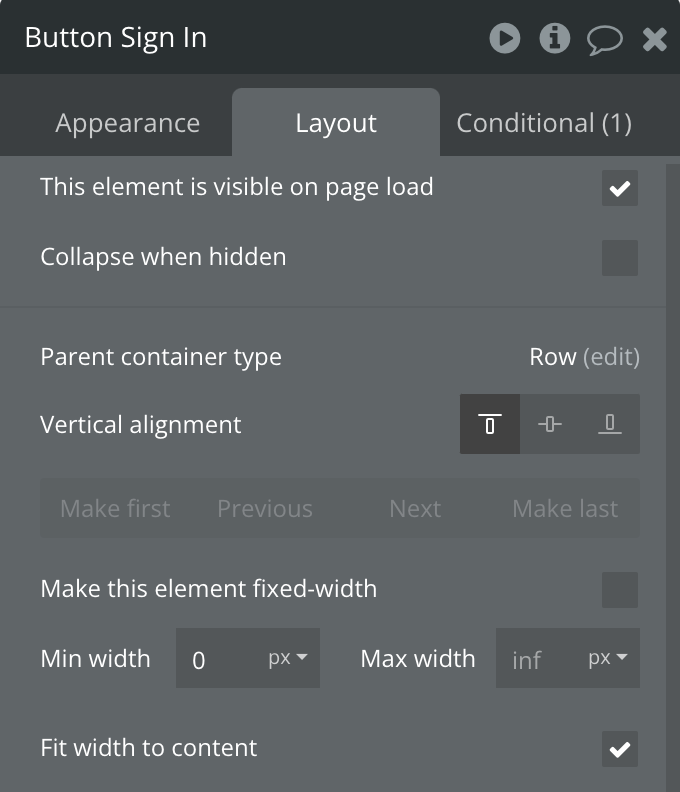Image resolution: width=680 pixels, height=792 pixels.
Task: Click the Make last button
Action: pyautogui.click(x=565, y=508)
